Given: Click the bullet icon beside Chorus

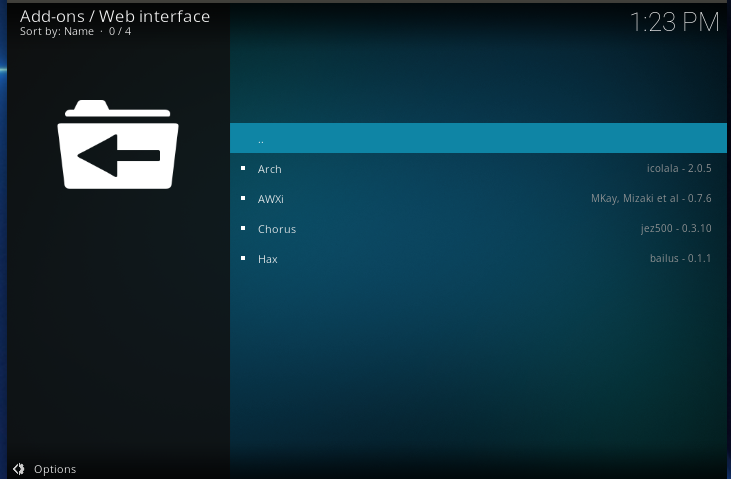Looking at the screenshot, I should point(243,228).
